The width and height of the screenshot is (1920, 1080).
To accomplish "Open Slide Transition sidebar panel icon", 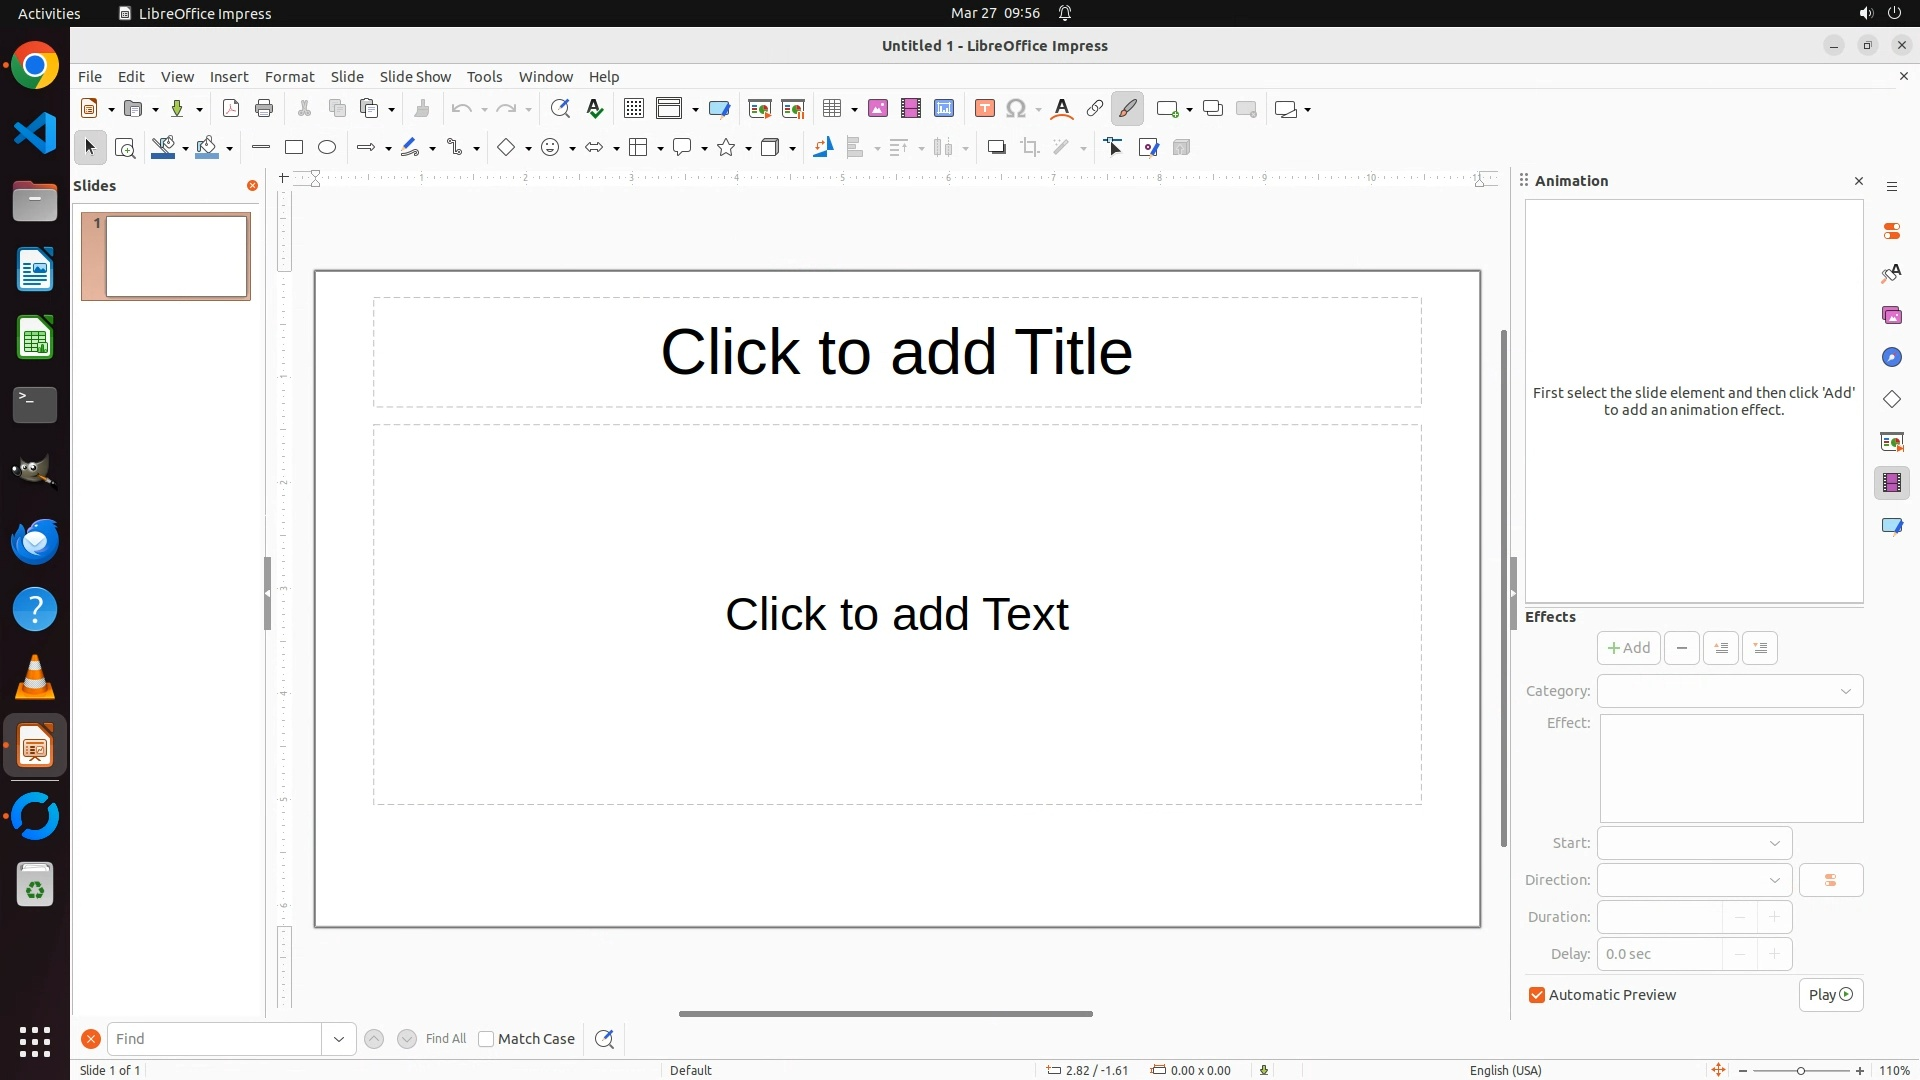I will 1891,441.
